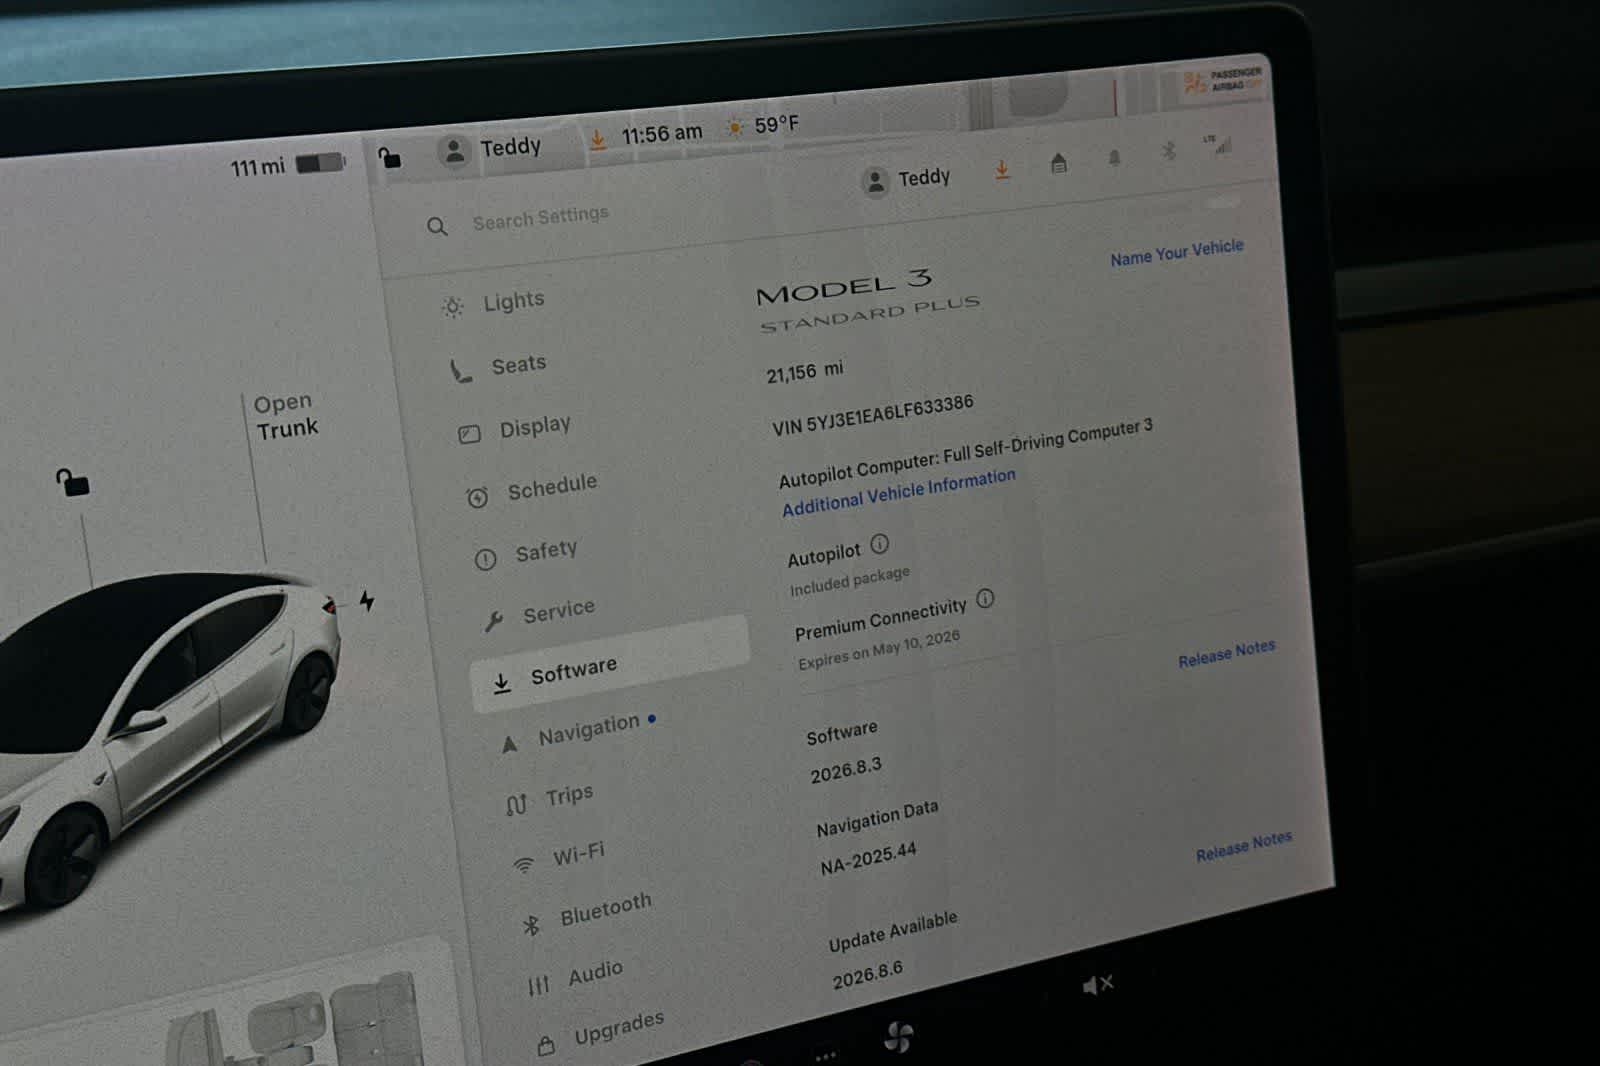Image resolution: width=1600 pixels, height=1066 pixels.
Task: Click the Name Your Vehicle link
Action: tap(1177, 252)
